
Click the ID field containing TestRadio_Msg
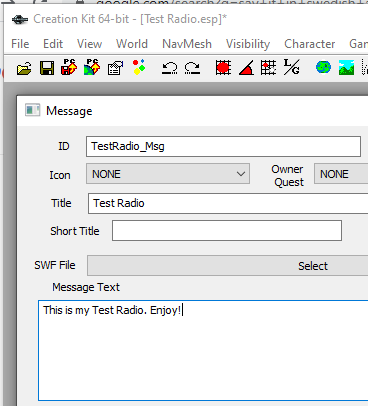(223, 146)
